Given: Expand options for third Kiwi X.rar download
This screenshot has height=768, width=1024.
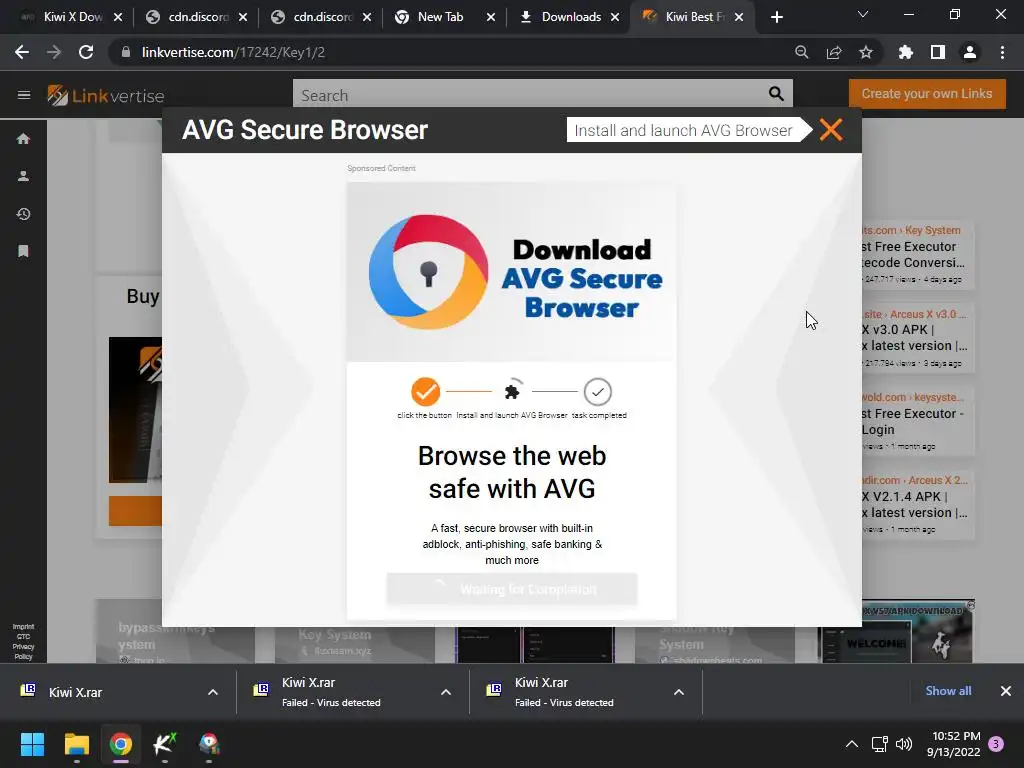Looking at the screenshot, I should tap(679, 692).
